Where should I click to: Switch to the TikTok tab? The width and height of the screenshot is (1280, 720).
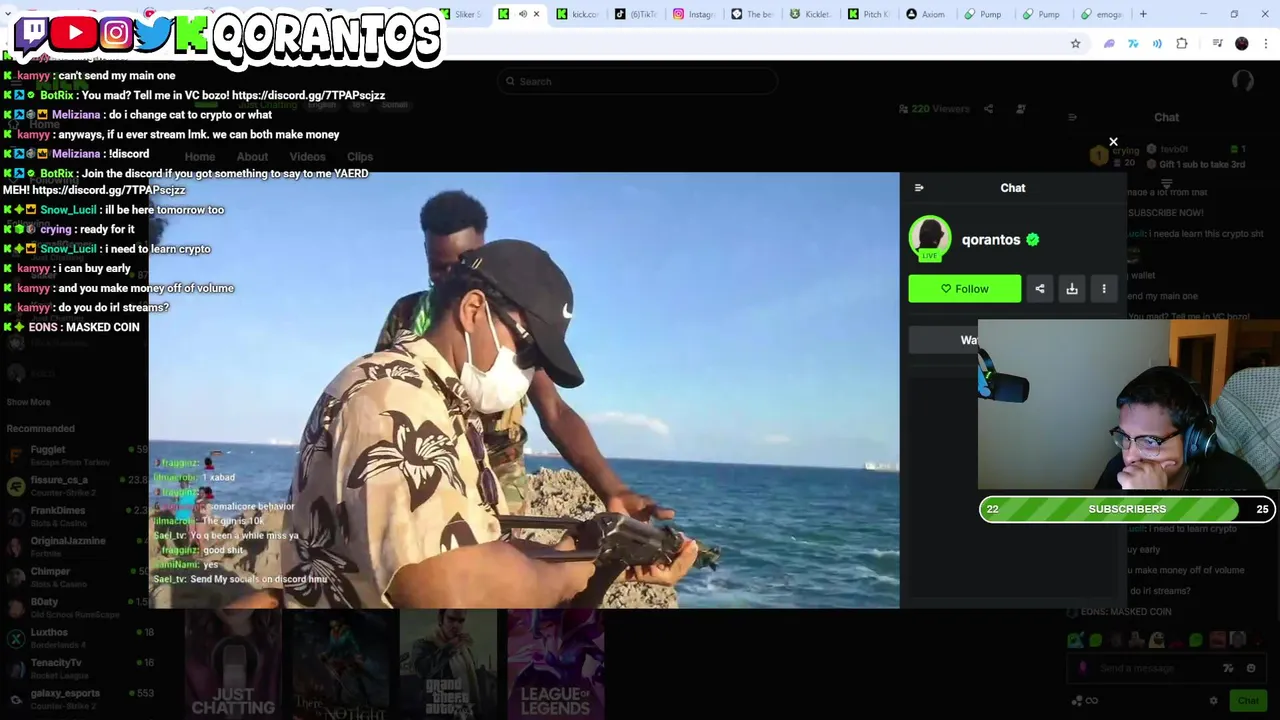pyautogui.click(x=636, y=14)
